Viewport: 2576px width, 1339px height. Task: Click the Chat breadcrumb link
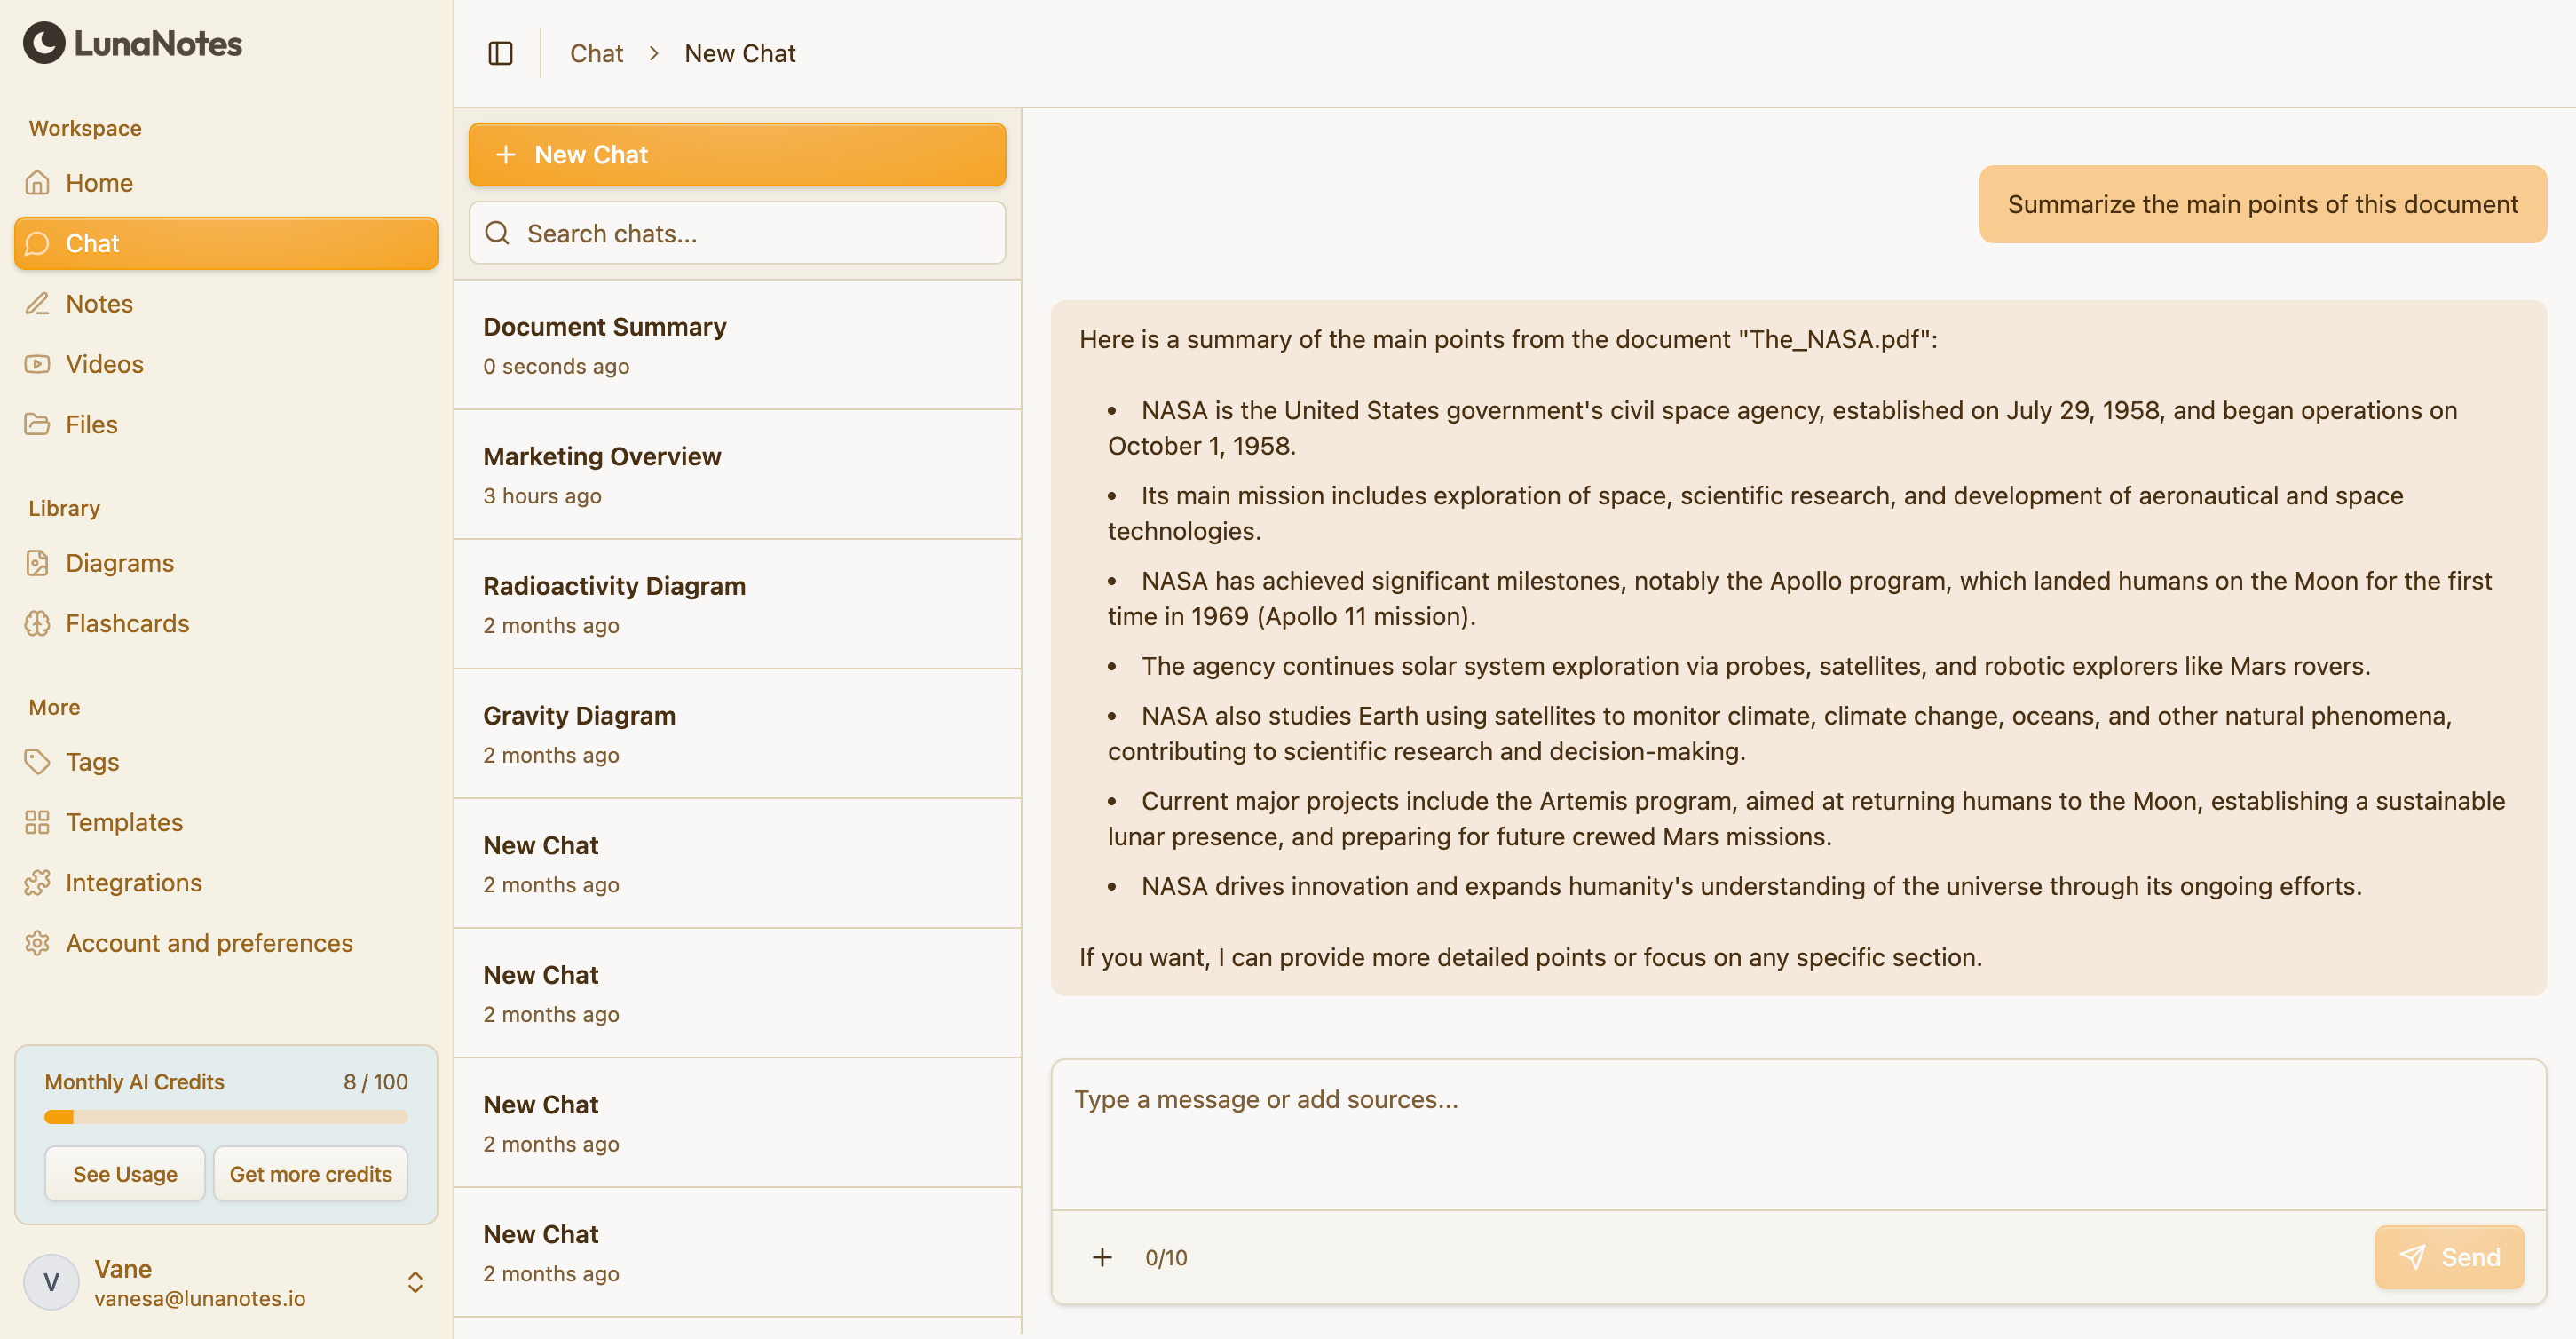tap(596, 53)
